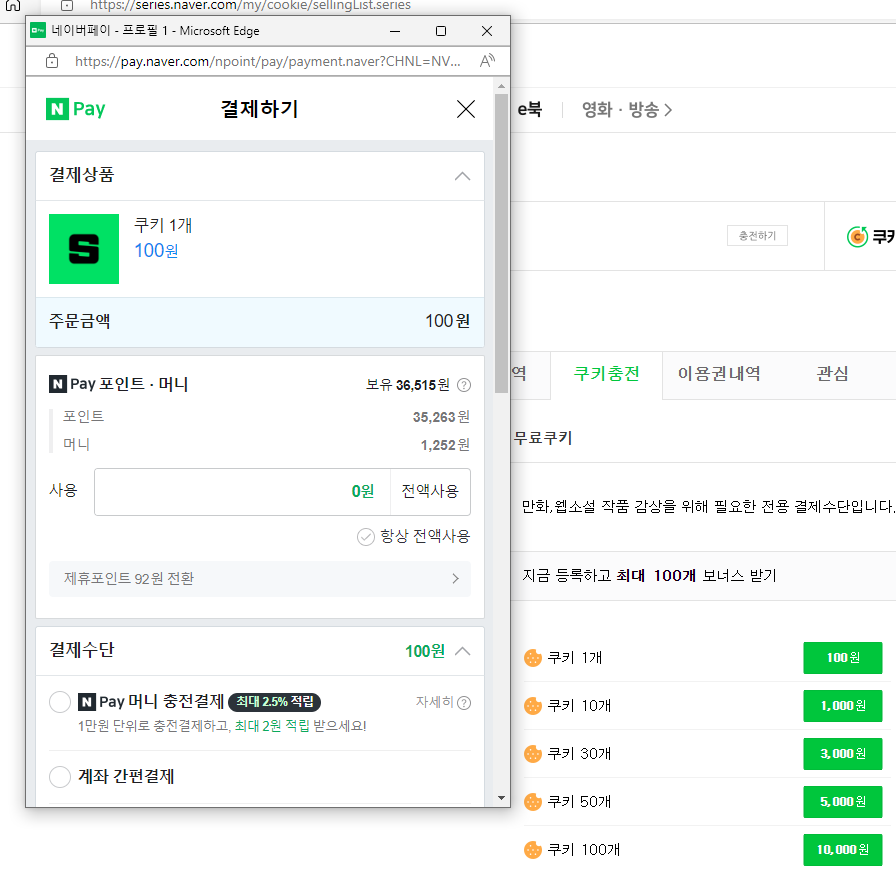896x874 pixels.
Task: Buy 쿠키 1개 with the 100원 button
Action: [842, 658]
